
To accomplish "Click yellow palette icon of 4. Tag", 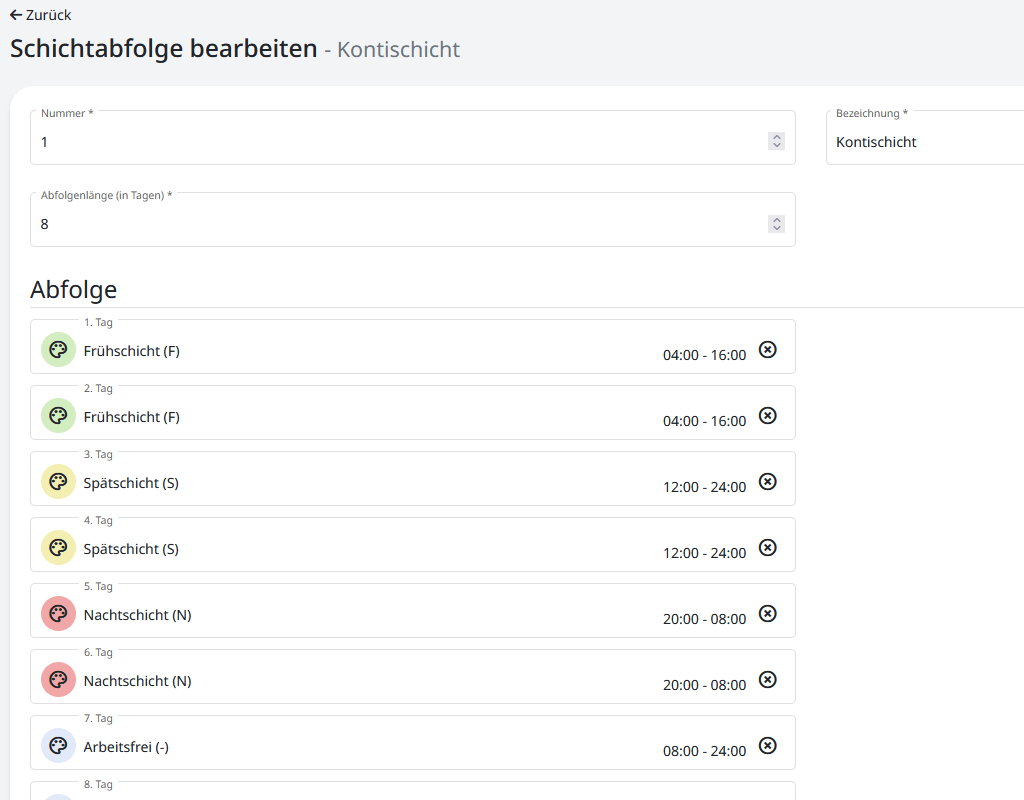I will tap(58, 548).
